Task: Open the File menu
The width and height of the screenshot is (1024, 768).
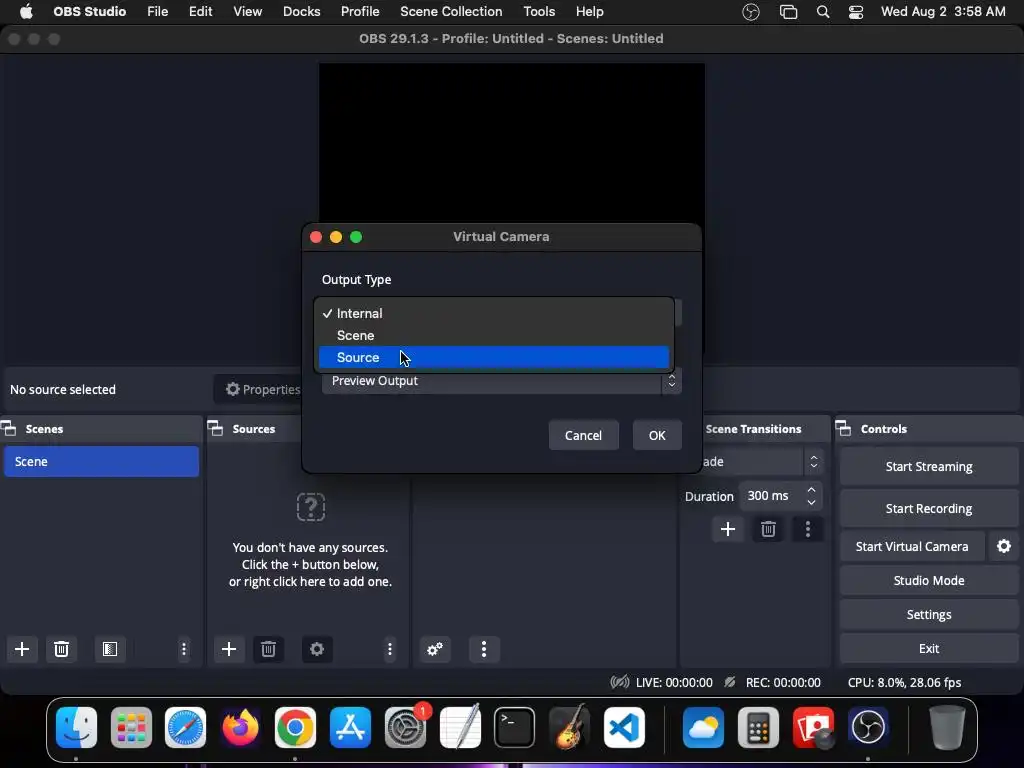Action: click(x=157, y=12)
